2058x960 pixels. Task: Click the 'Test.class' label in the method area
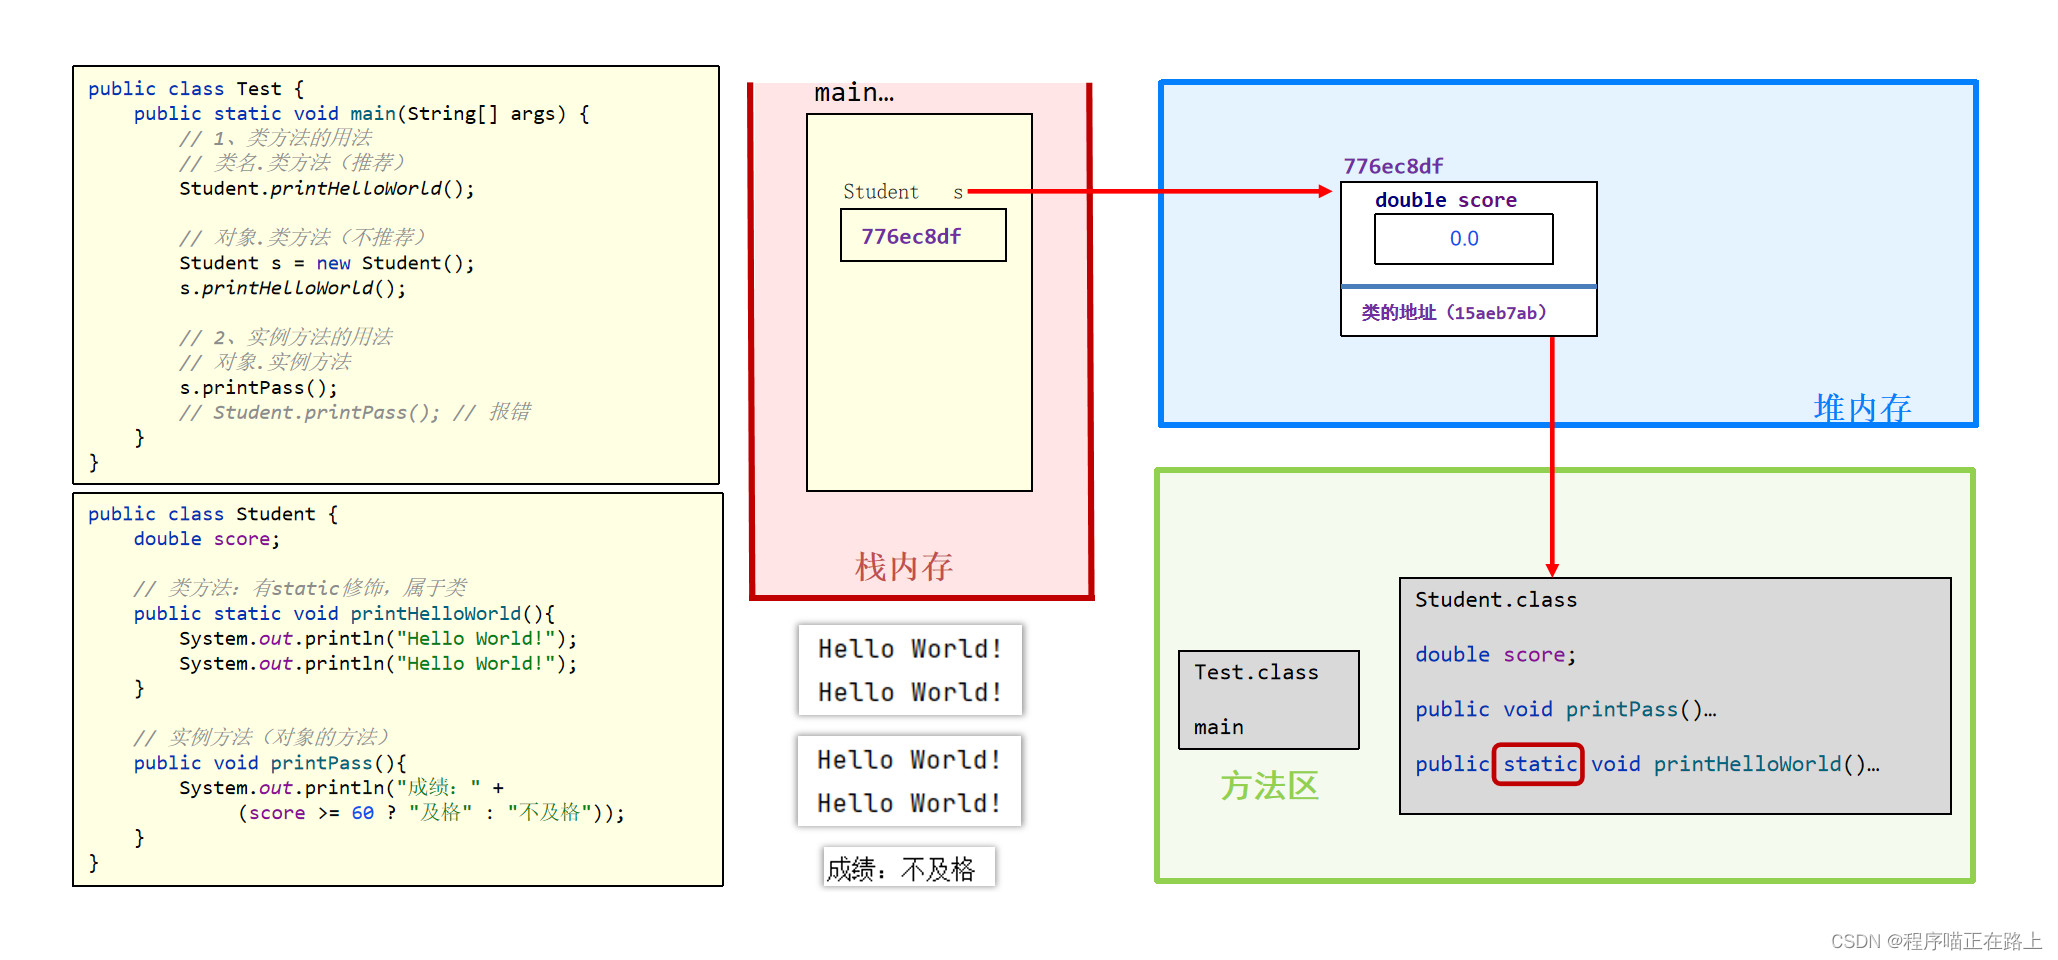click(1256, 673)
